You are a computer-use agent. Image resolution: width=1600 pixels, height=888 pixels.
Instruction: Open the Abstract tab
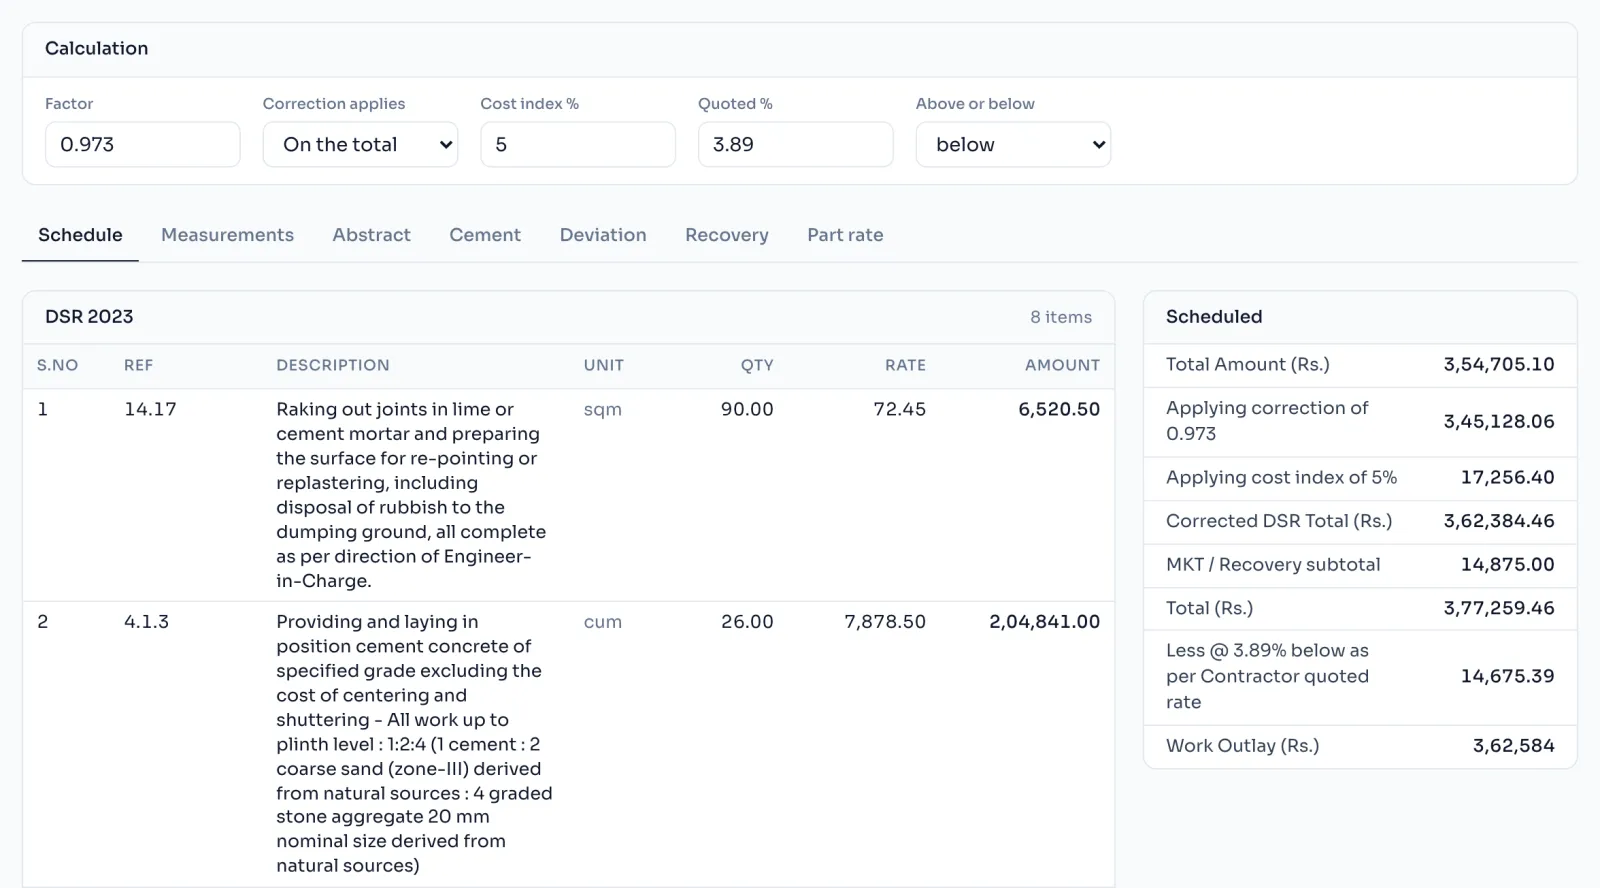[x=371, y=235]
